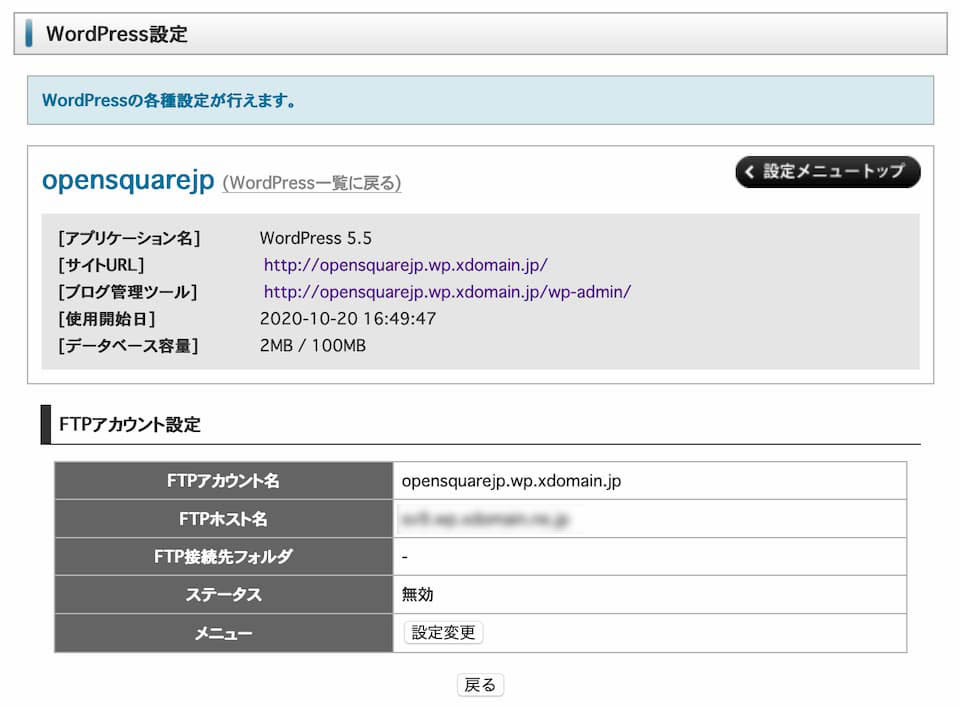960x707 pixels.
Task: Open the wp-admin blog management link
Action: coord(447,292)
